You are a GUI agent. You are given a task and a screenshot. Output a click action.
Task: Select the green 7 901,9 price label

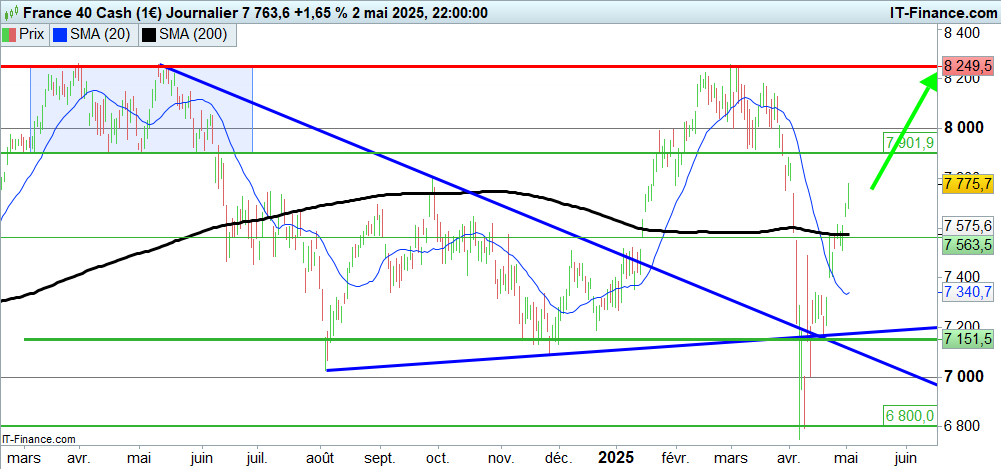[909, 142]
